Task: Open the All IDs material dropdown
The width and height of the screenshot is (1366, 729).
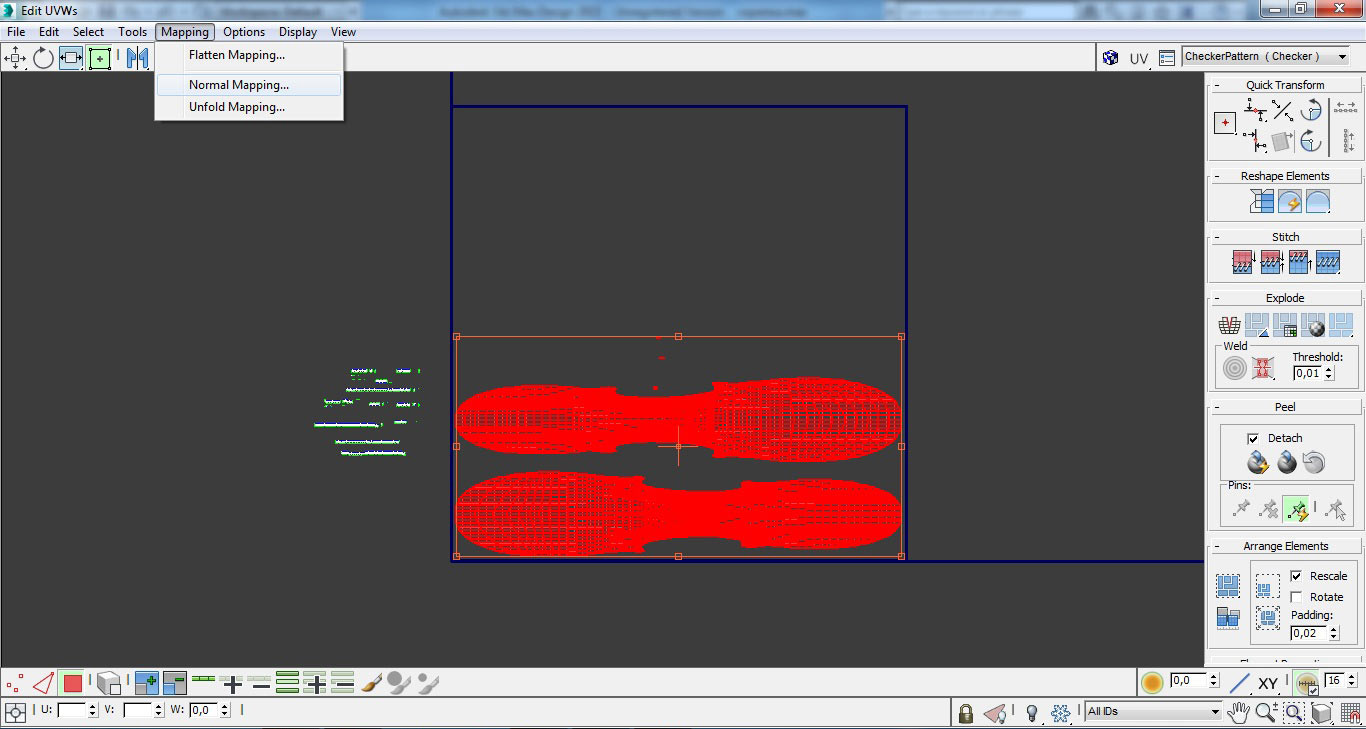Action: [1153, 712]
